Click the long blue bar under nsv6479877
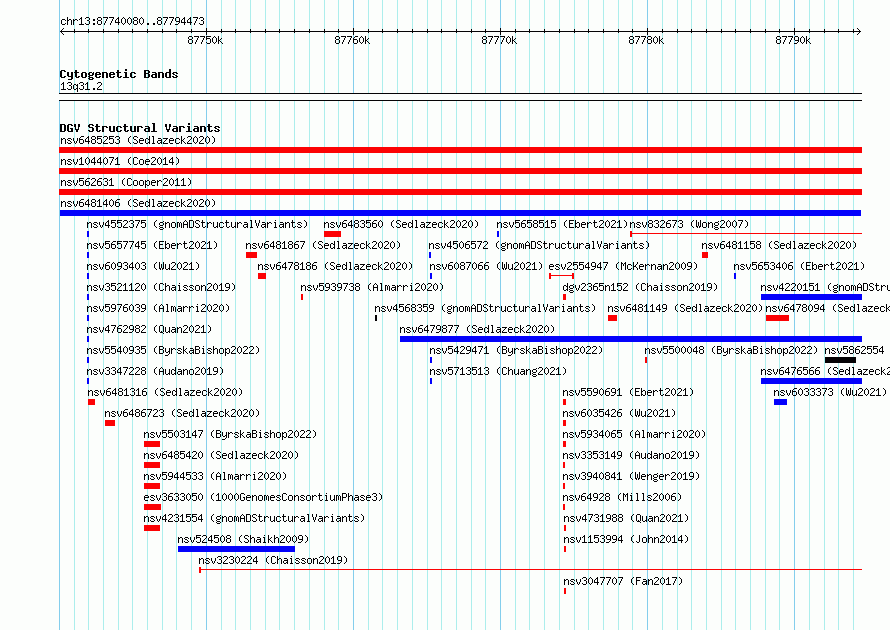The width and height of the screenshot is (890, 630). [631, 339]
